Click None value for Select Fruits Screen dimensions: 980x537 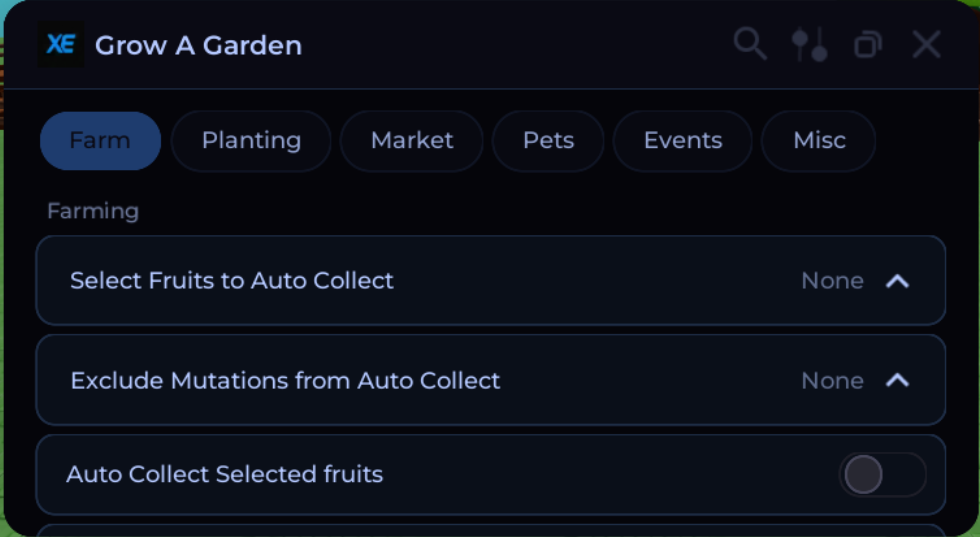coord(832,281)
